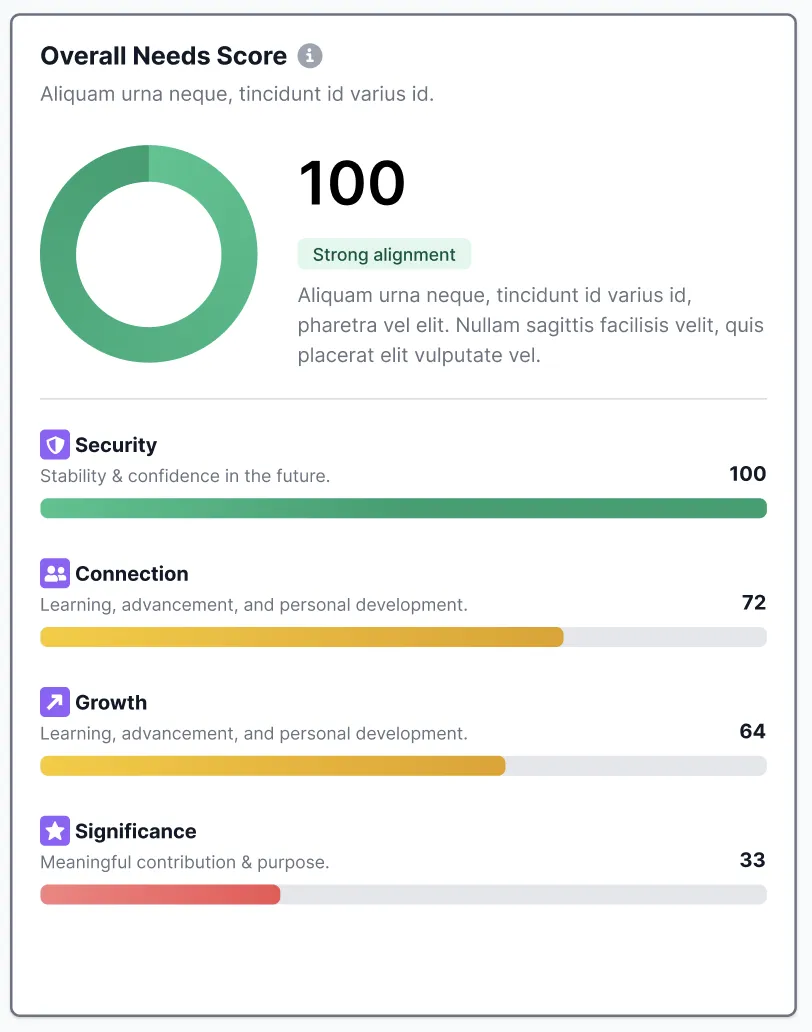Select the Growth heading label

[111, 702]
